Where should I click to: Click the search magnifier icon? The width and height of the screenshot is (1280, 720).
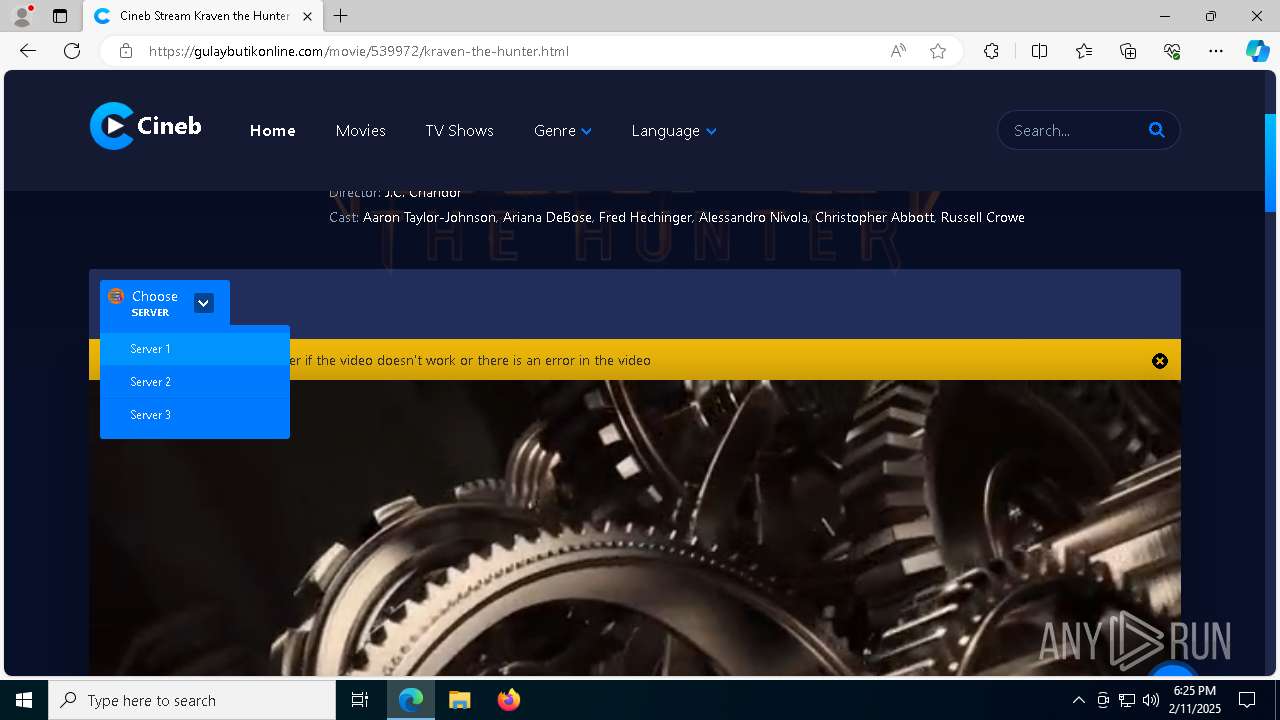tap(1157, 130)
